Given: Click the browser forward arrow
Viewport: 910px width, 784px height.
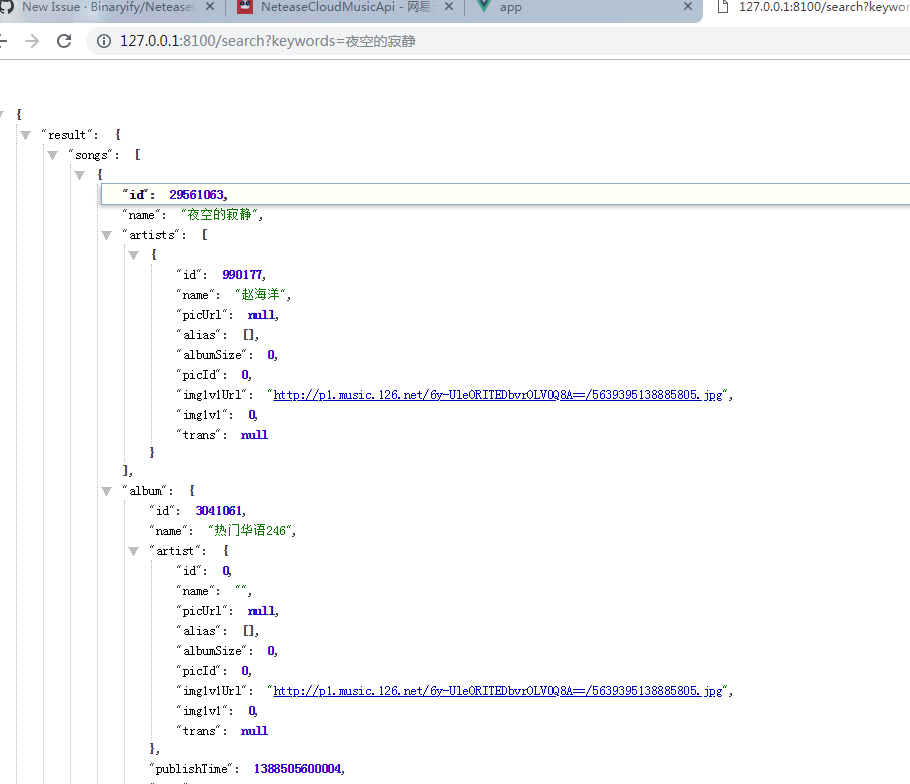Looking at the screenshot, I should (x=32, y=41).
